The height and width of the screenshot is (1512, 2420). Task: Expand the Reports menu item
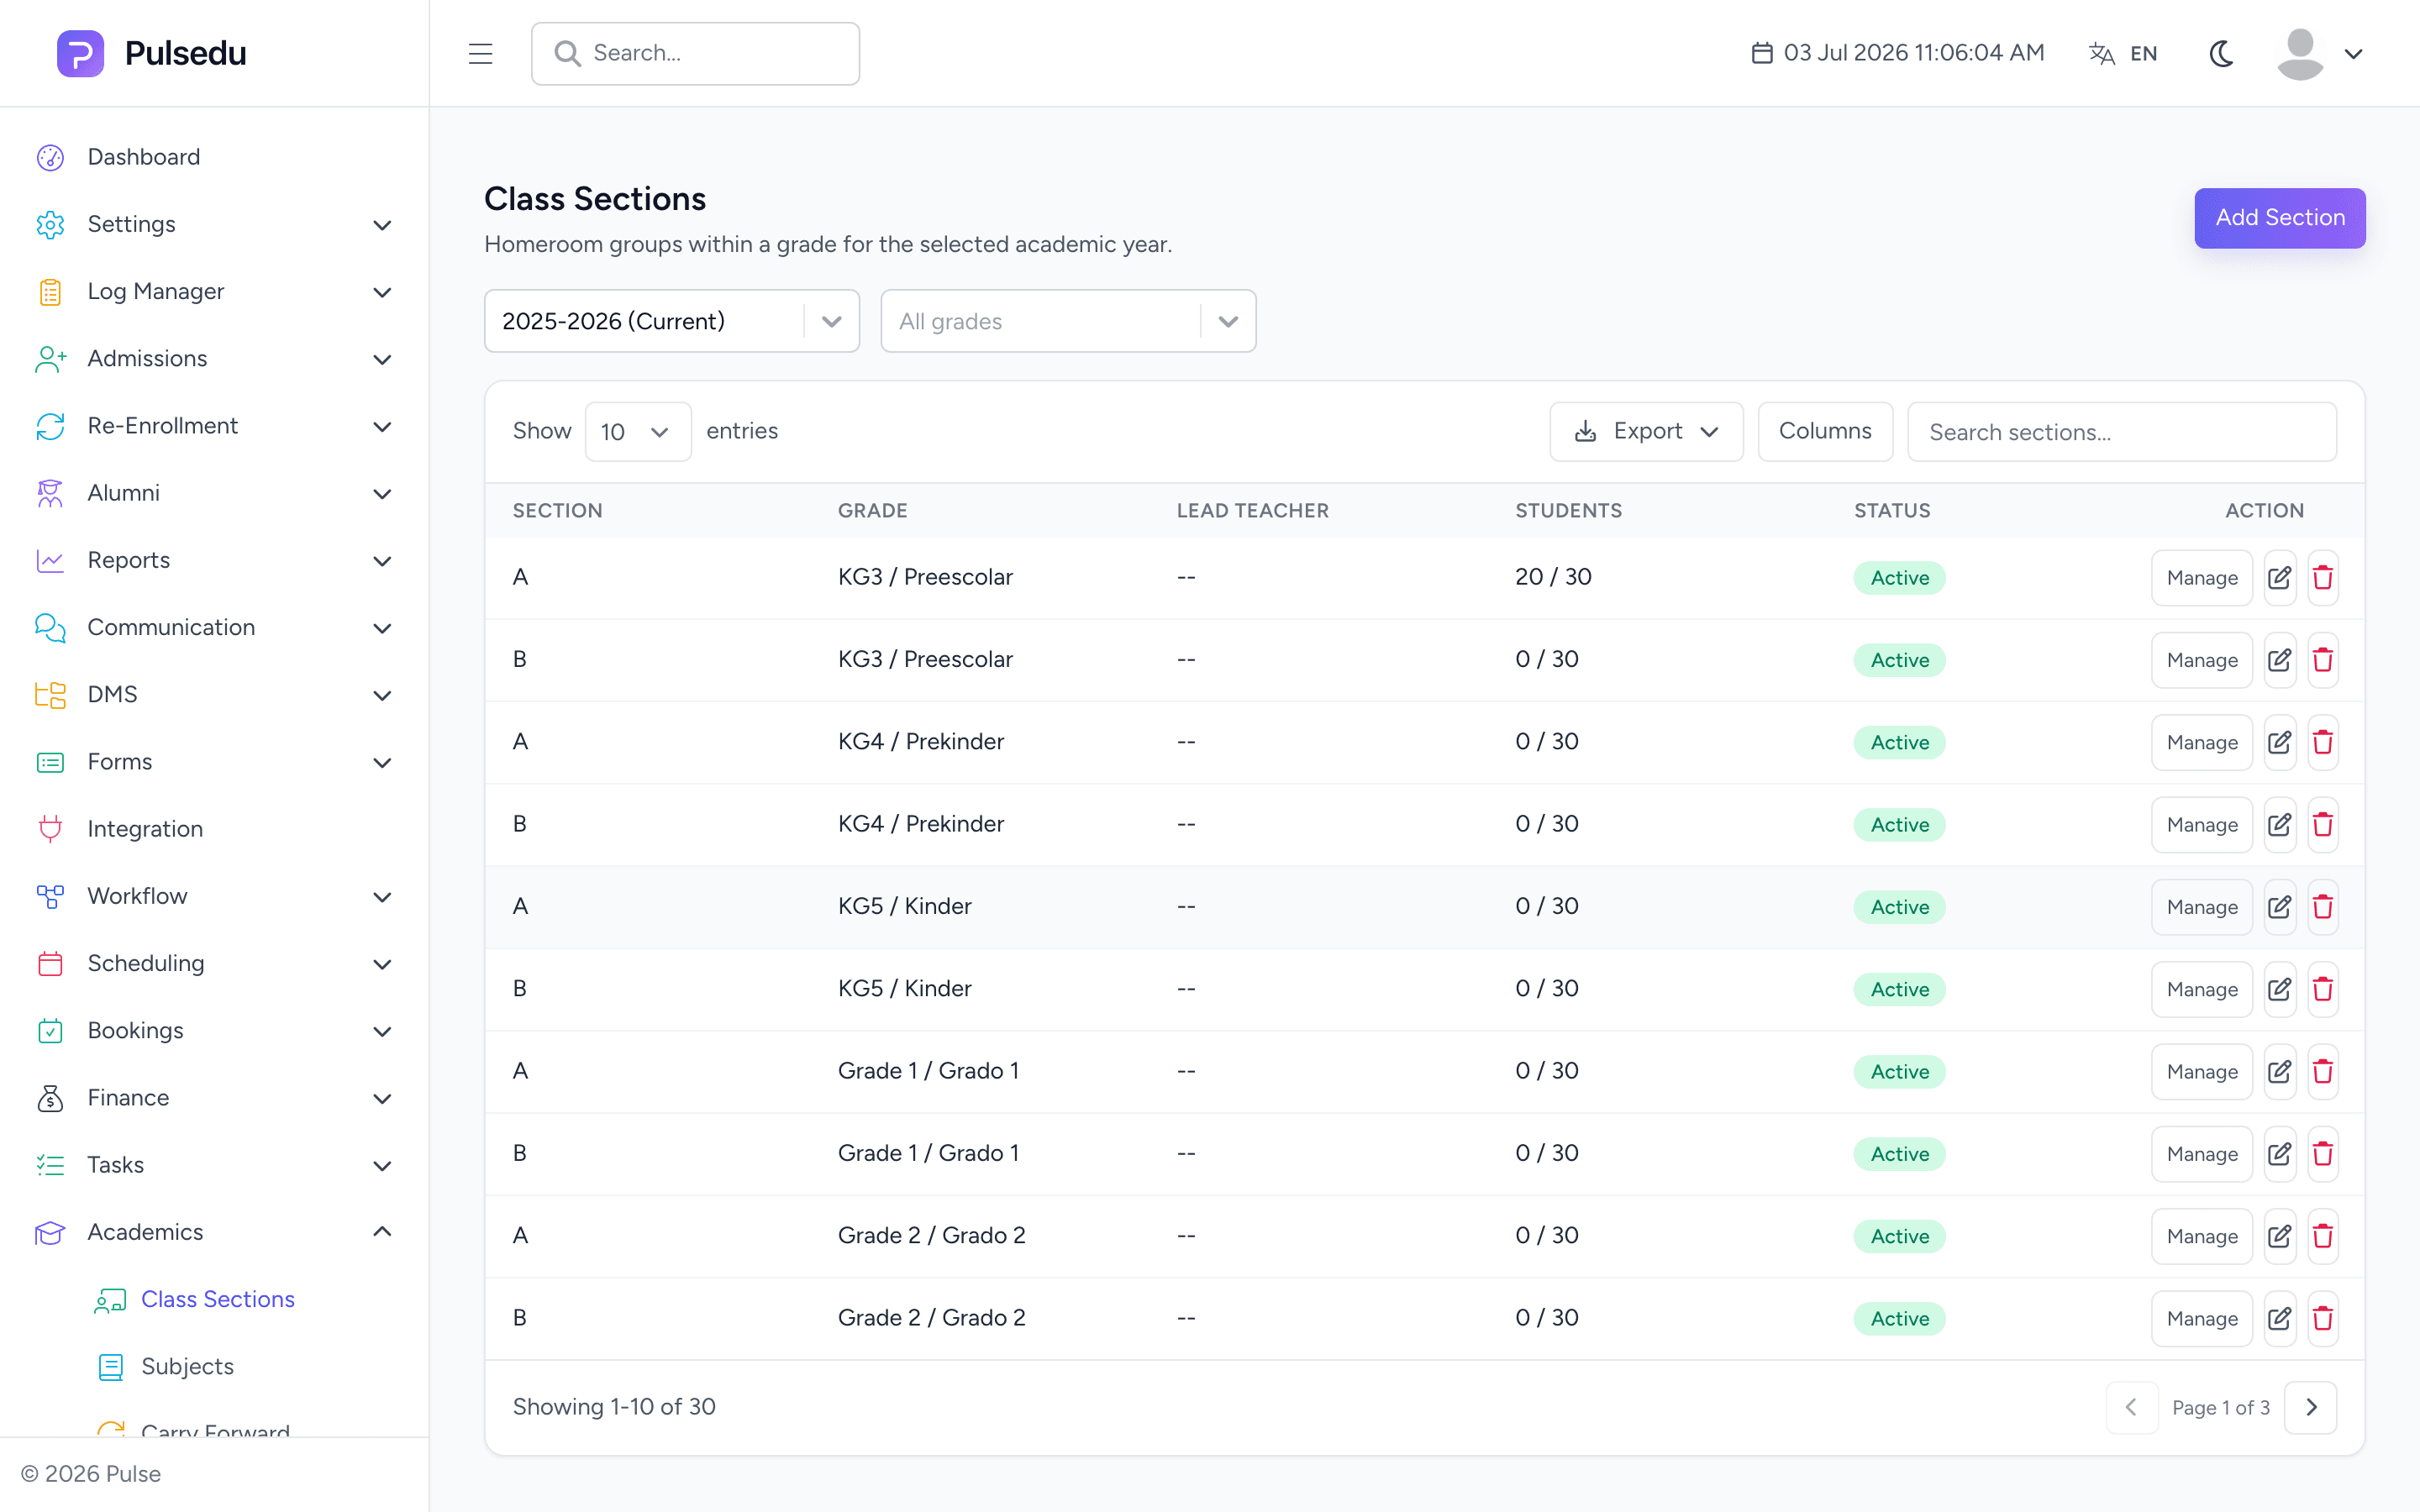coord(214,560)
